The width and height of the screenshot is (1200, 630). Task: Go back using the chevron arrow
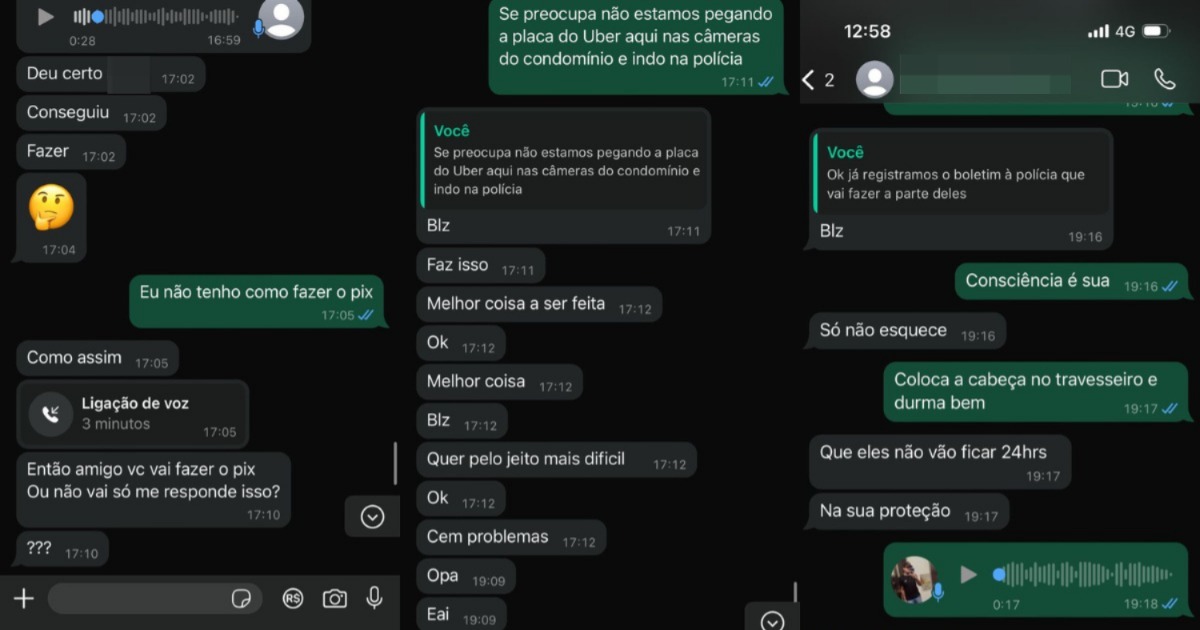point(808,80)
